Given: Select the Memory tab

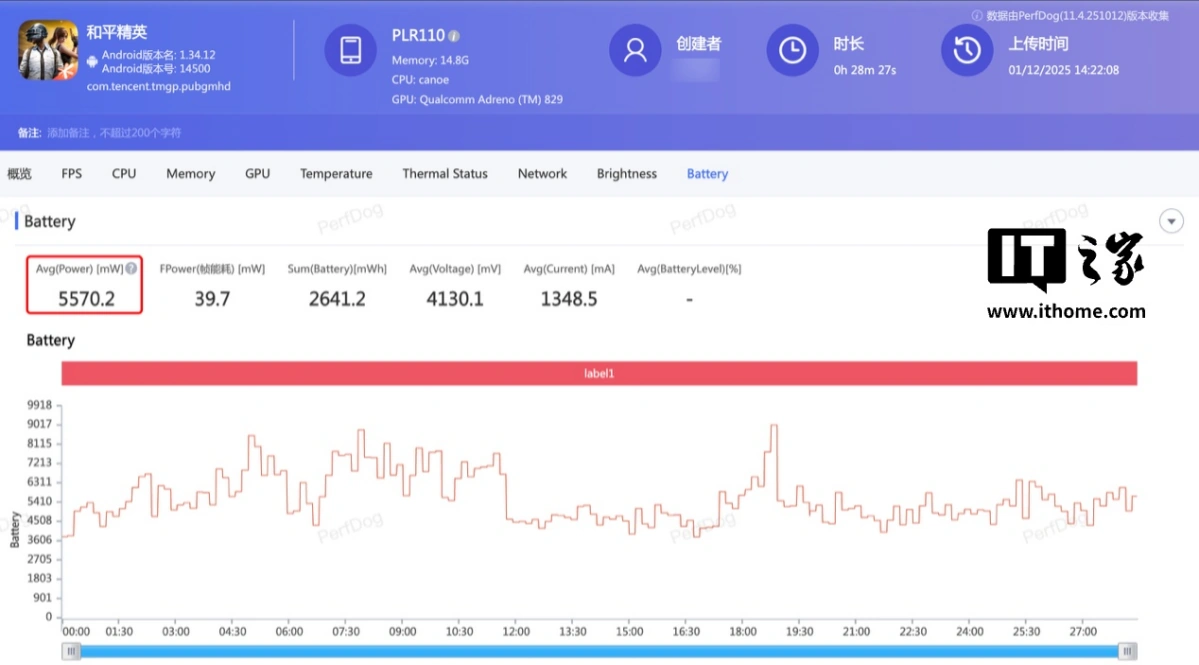Looking at the screenshot, I should (x=190, y=174).
